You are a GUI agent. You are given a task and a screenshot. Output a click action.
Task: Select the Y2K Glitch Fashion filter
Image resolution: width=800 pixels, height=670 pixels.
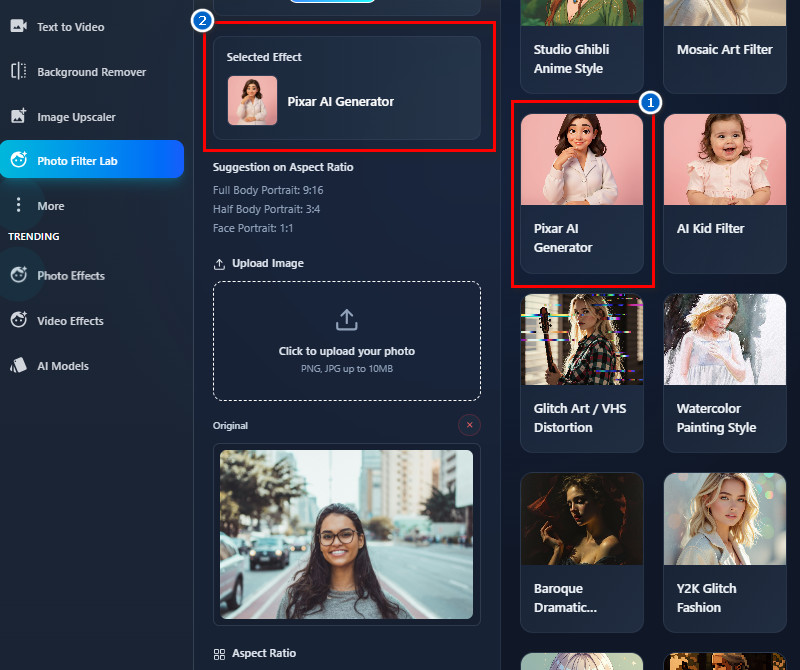724,550
